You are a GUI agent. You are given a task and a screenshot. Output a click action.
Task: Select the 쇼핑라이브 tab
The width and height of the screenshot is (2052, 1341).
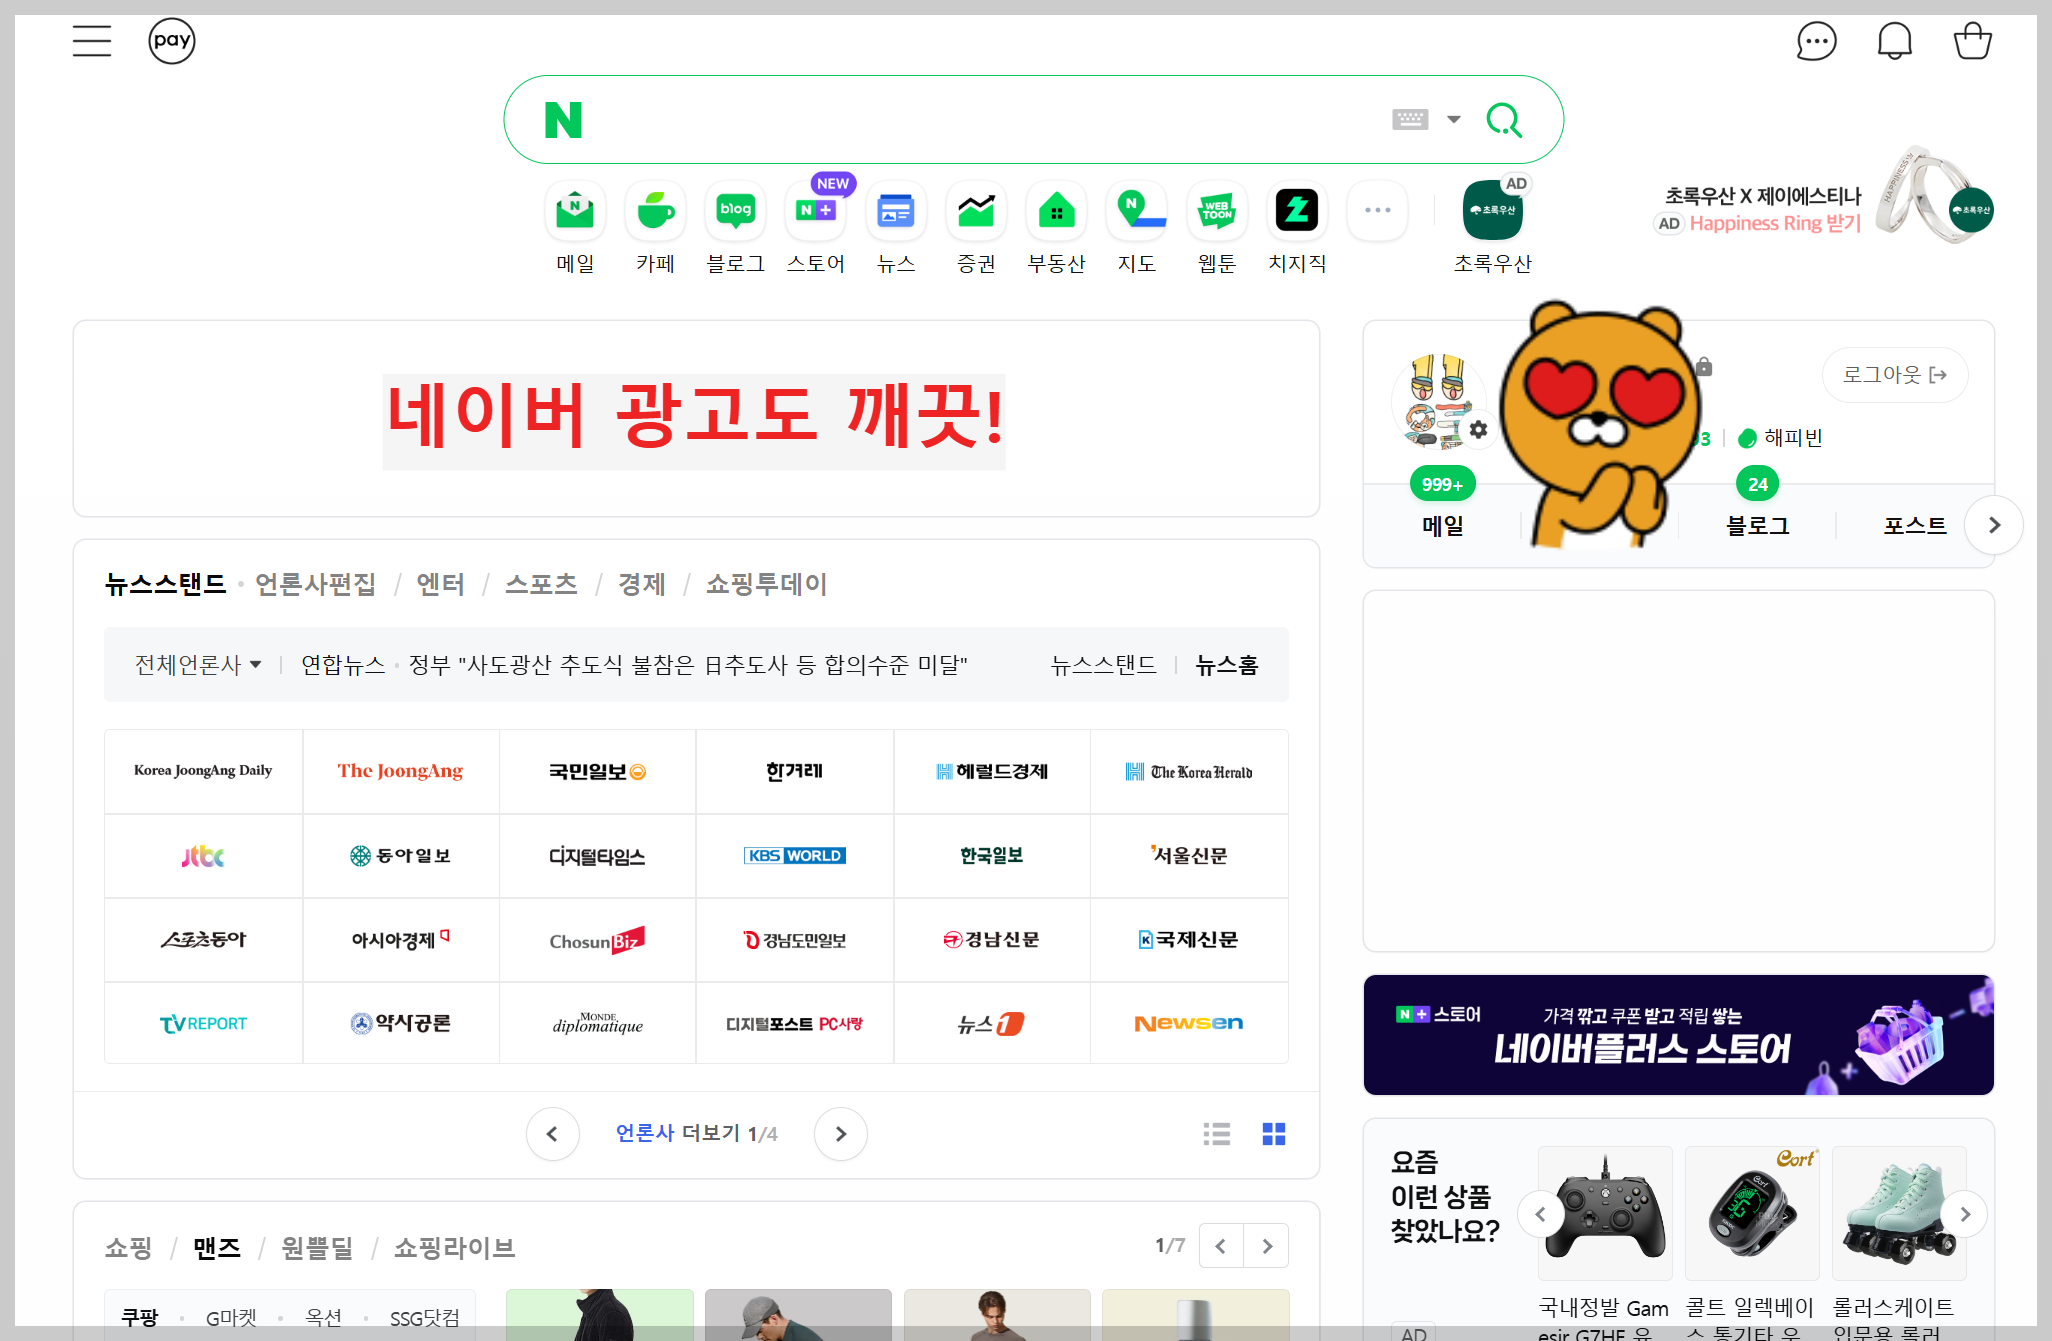454,1248
